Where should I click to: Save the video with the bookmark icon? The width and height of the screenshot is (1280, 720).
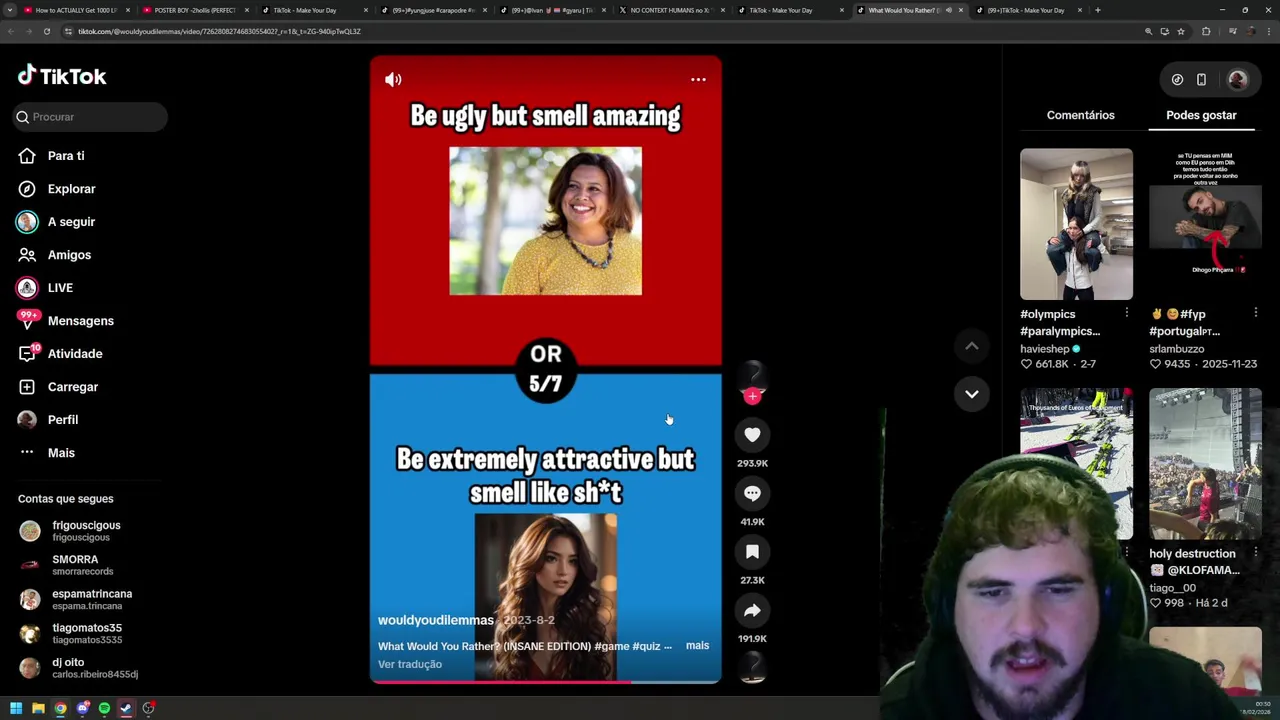pos(752,551)
